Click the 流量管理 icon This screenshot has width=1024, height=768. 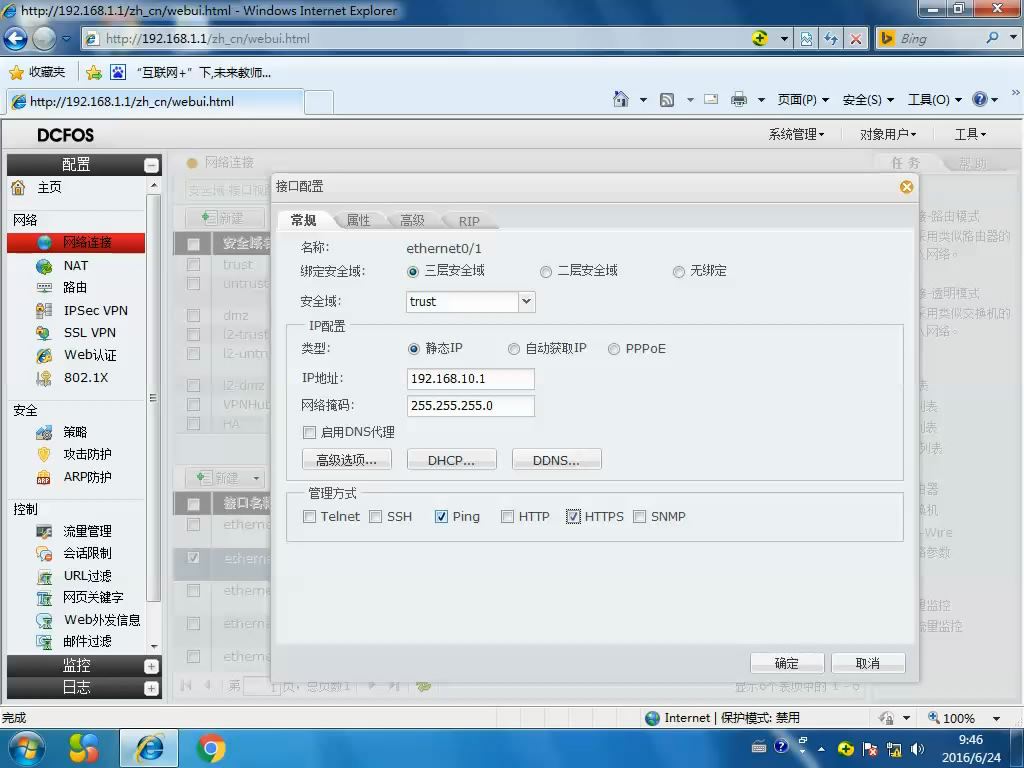44,532
